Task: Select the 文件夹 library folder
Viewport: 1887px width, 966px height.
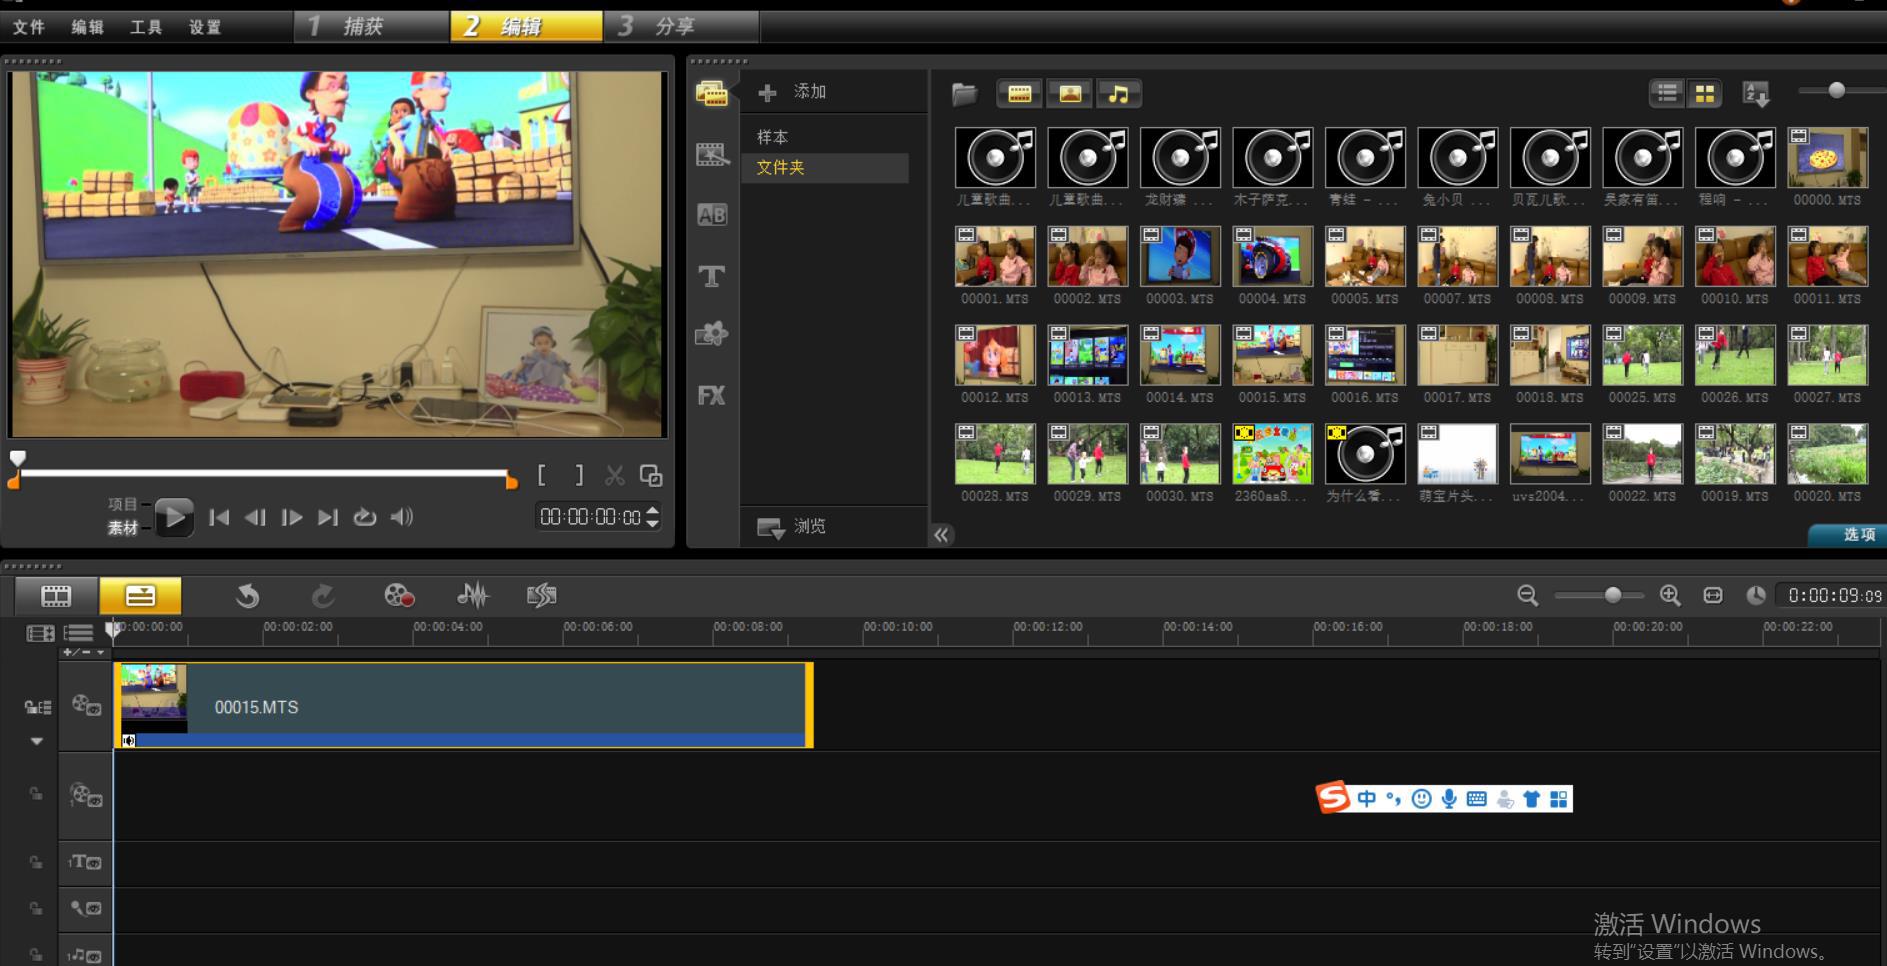Action: tap(825, 168)
